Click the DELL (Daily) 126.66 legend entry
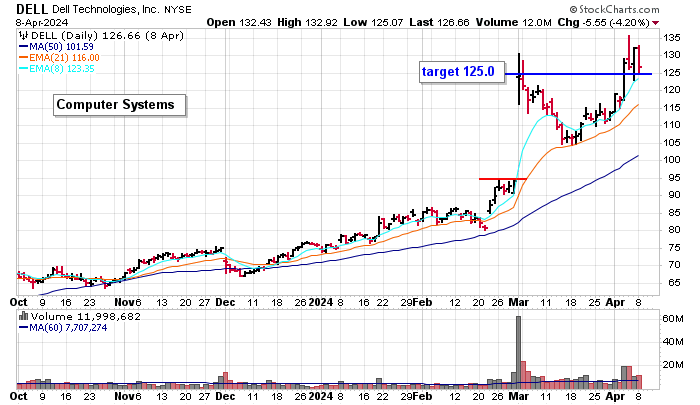The image size is (700, 405). tap(107, 36)
